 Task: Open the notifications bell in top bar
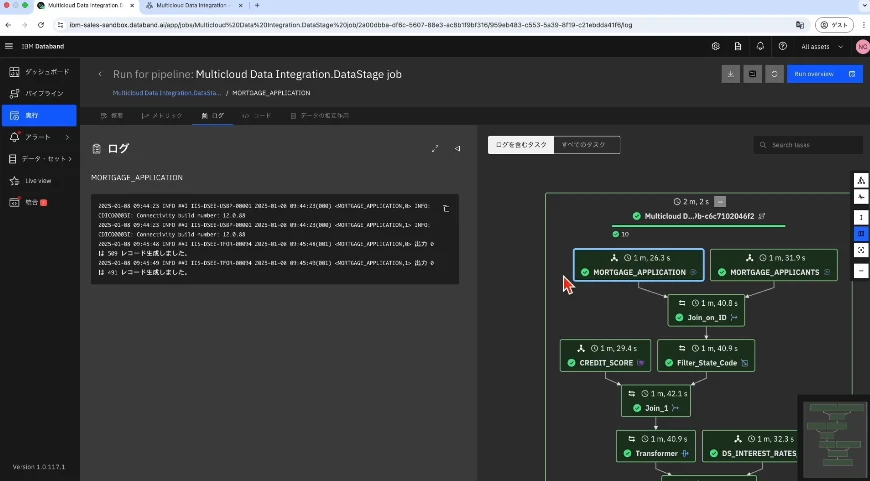[x=760, y=47]
